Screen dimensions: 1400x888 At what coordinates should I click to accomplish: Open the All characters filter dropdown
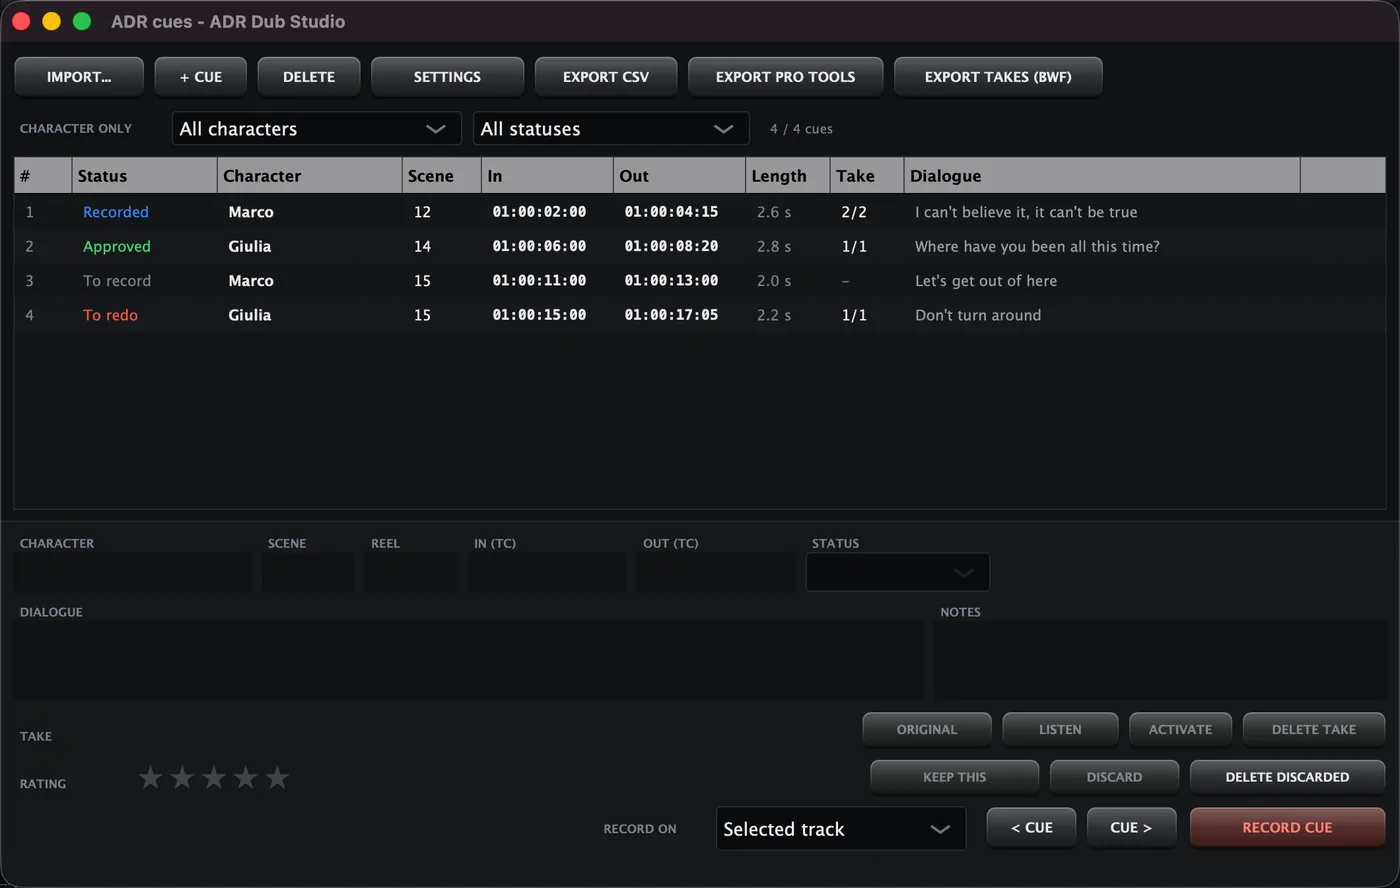pos(316,129)
